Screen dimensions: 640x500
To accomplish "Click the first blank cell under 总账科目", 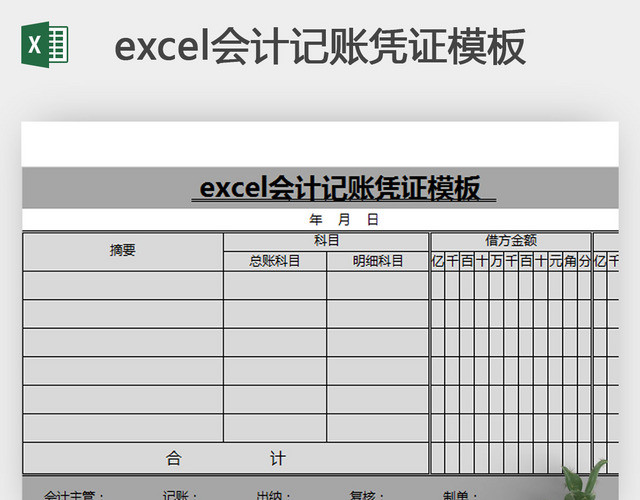I will (x=275, y=285).
